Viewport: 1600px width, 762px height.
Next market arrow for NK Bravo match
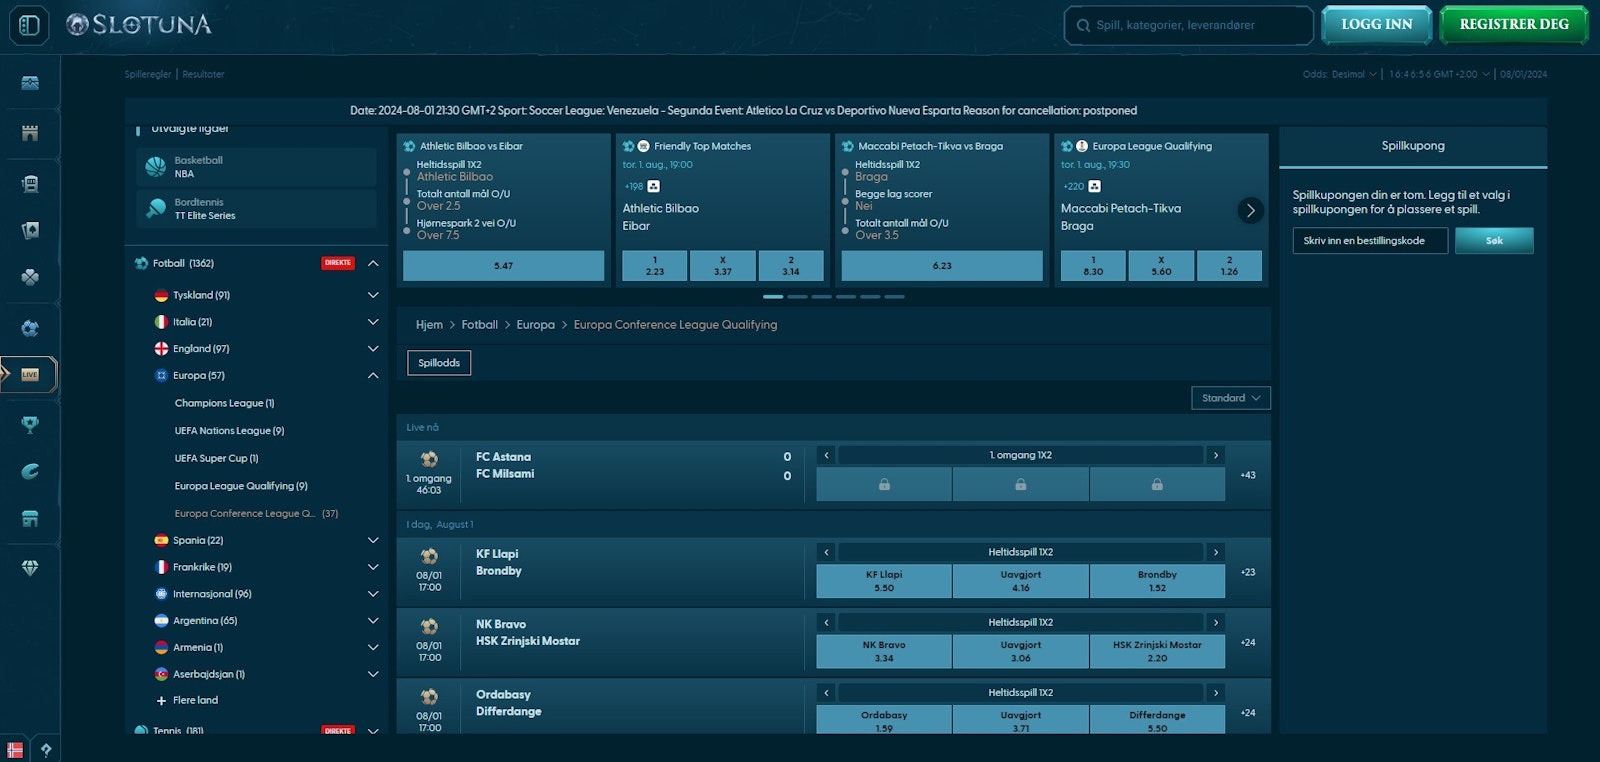(1216, 622)
